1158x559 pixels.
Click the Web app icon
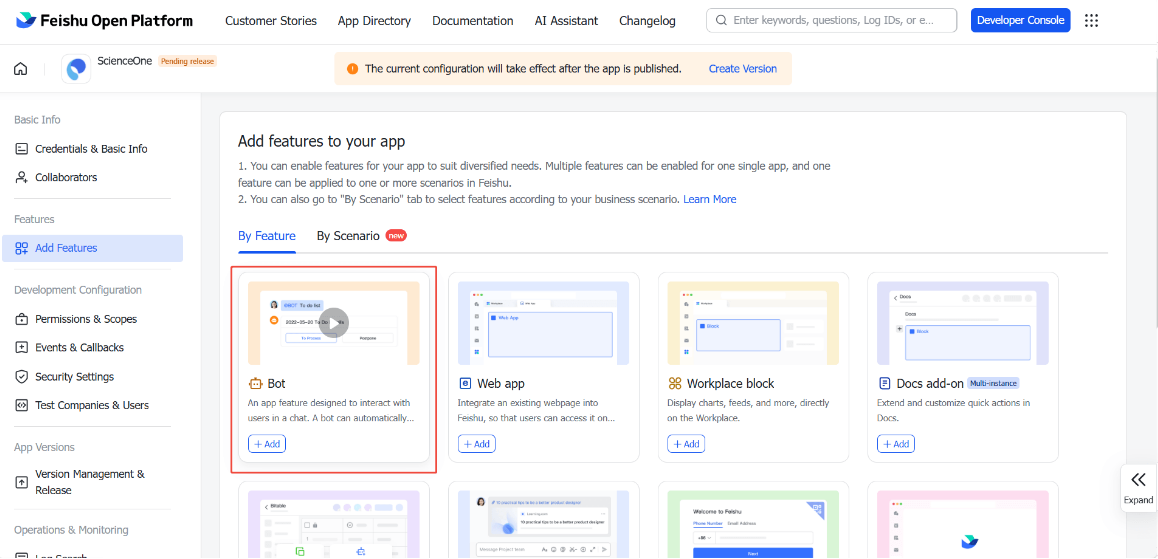click(465, 383)
